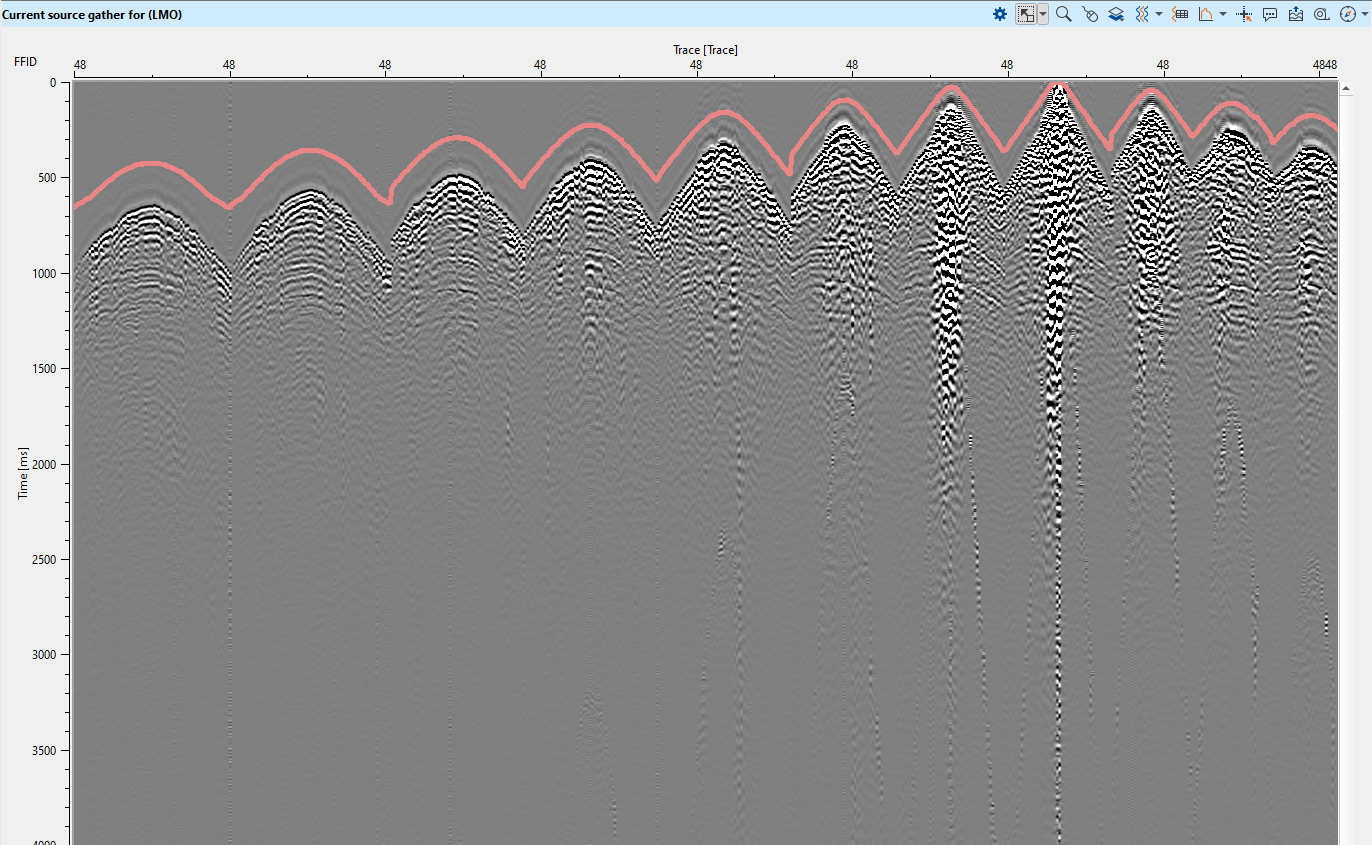Open the trace header table icon
This screenshot has height=845, width=1372.
[x=1180, y=14]
